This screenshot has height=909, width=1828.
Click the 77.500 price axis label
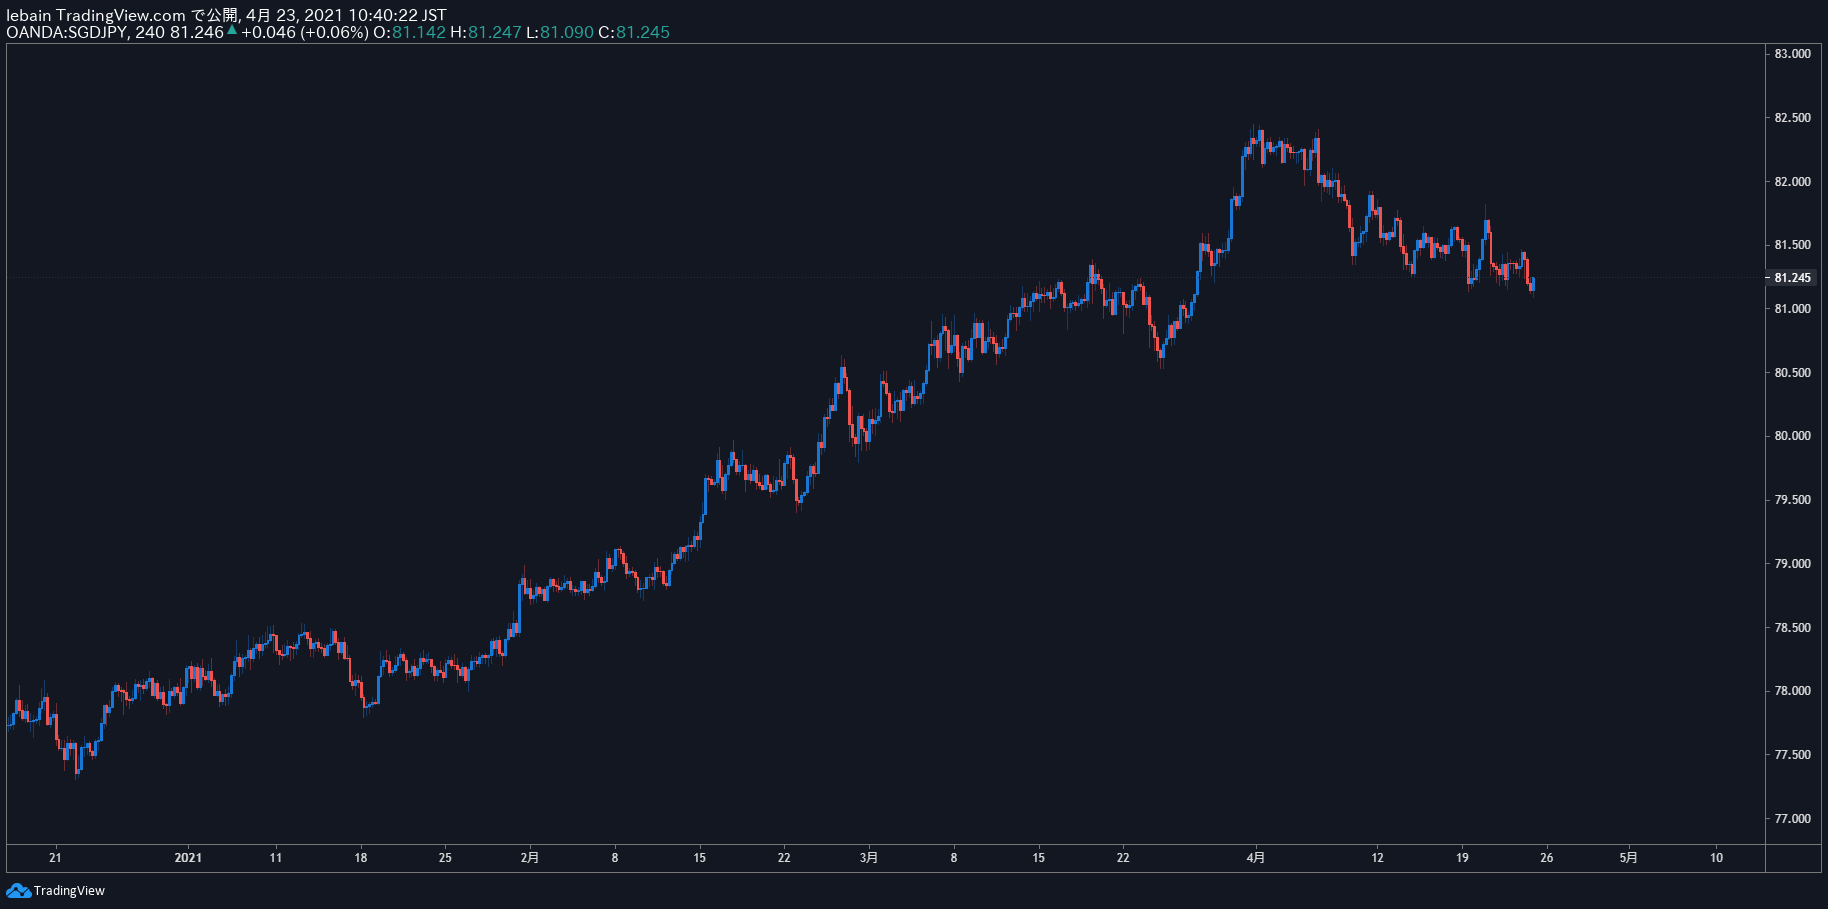coord(1792,755)
